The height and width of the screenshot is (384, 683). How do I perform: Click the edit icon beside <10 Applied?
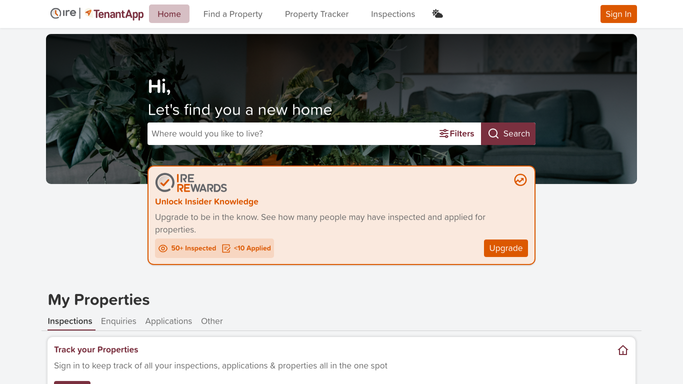(x=226, y=248)
